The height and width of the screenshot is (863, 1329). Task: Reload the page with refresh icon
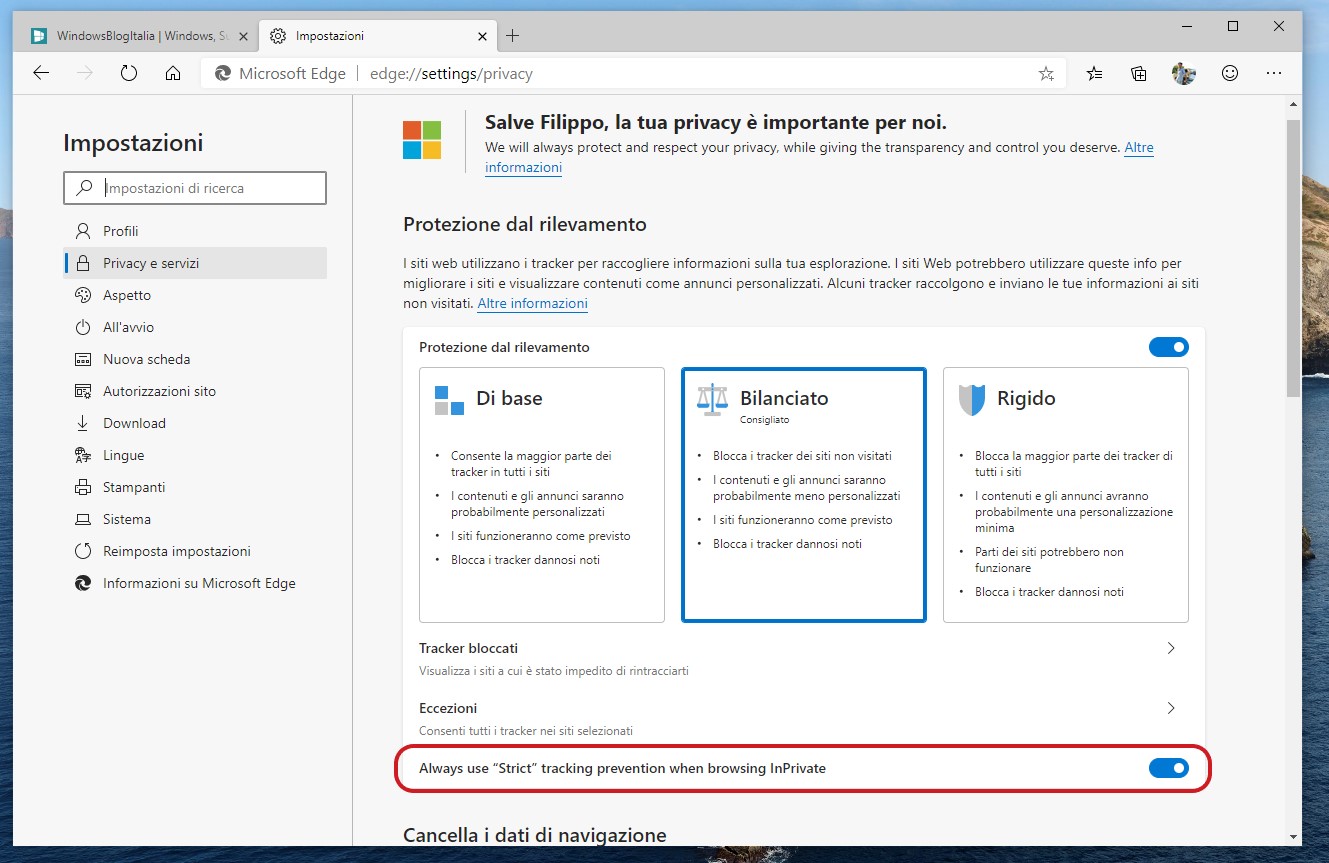(x=129, y=73)
